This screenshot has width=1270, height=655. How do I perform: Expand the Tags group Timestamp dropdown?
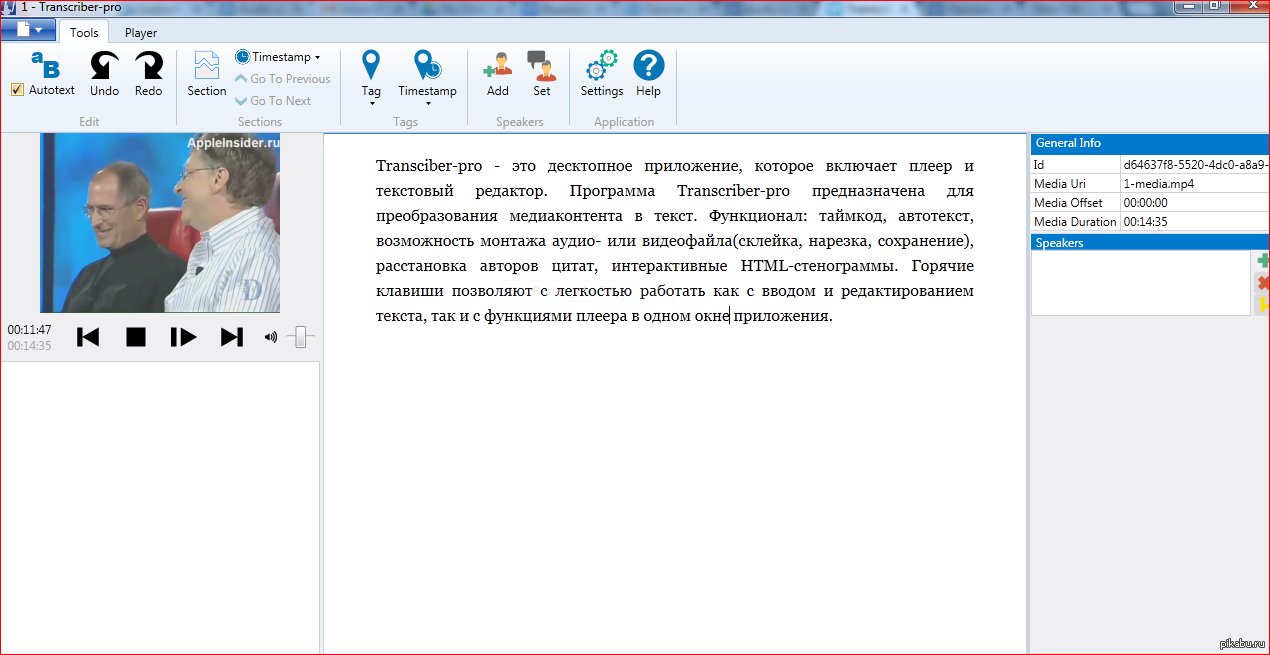tap(427, 102)
